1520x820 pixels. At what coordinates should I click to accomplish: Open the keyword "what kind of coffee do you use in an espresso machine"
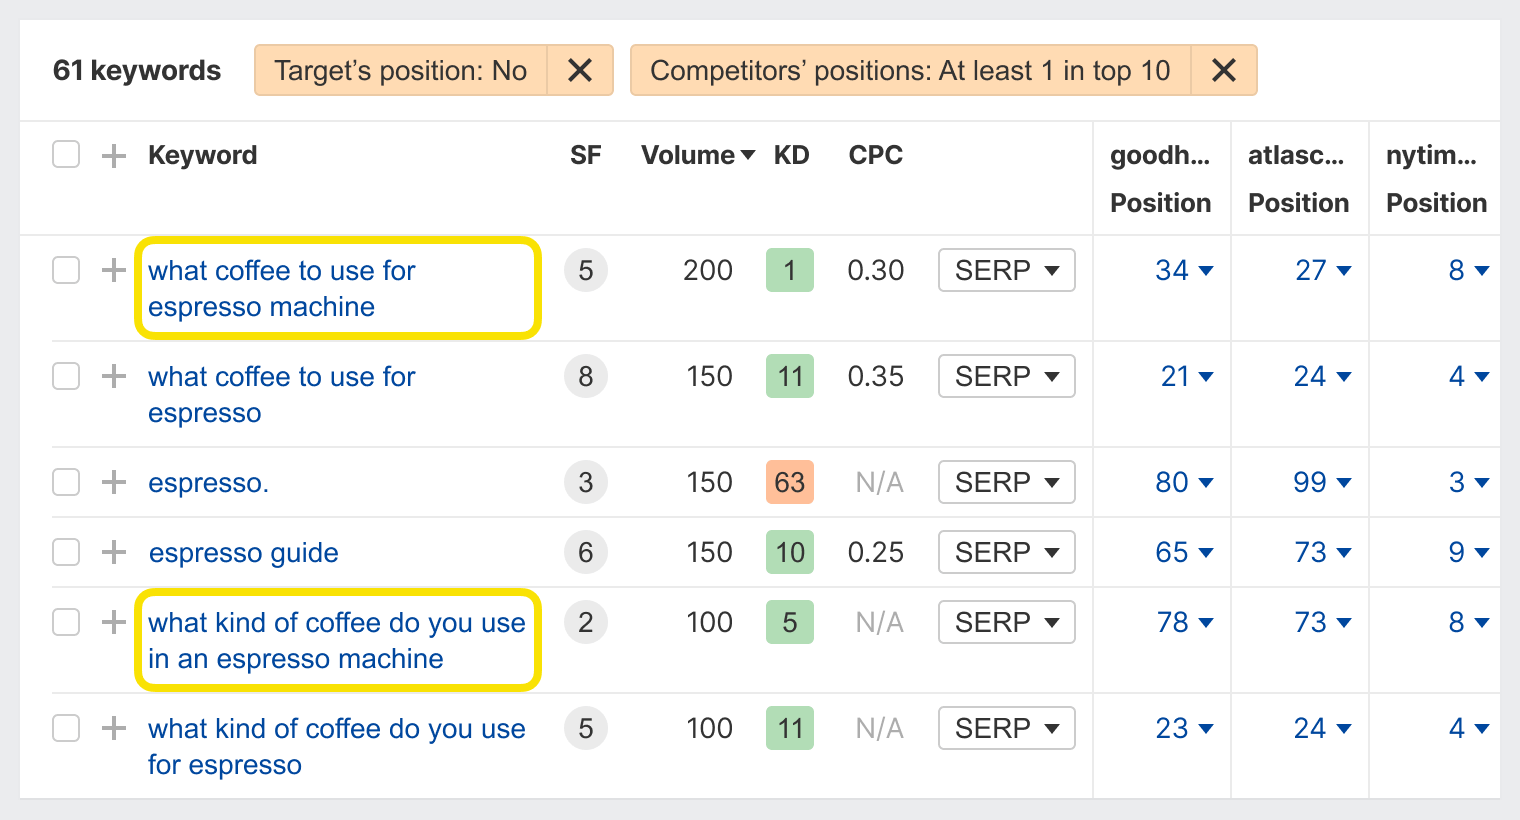pyautogui.click(x=336, y=640)
